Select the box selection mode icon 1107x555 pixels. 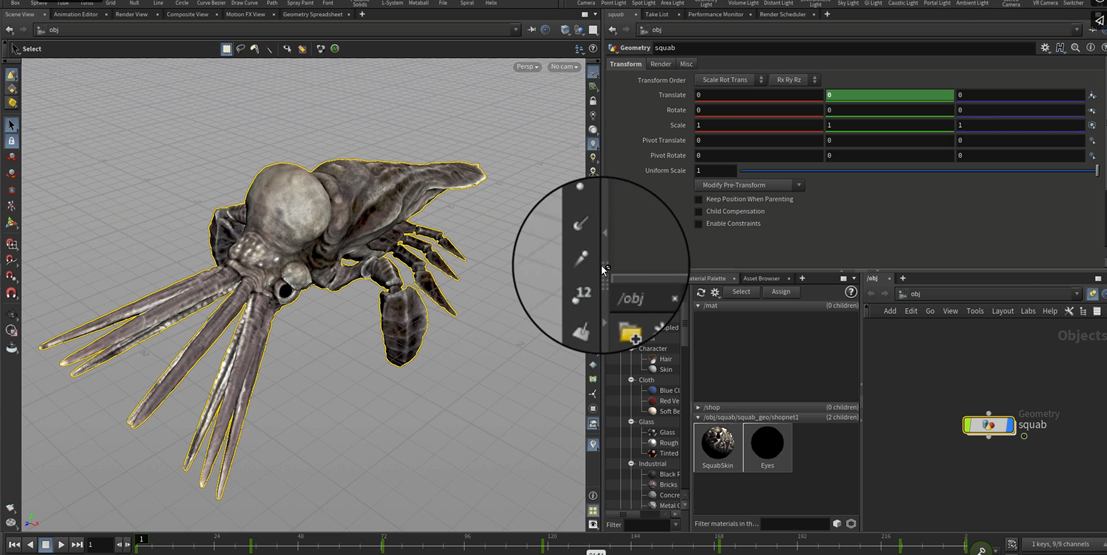pyautogui.click(x=227, y=48)
